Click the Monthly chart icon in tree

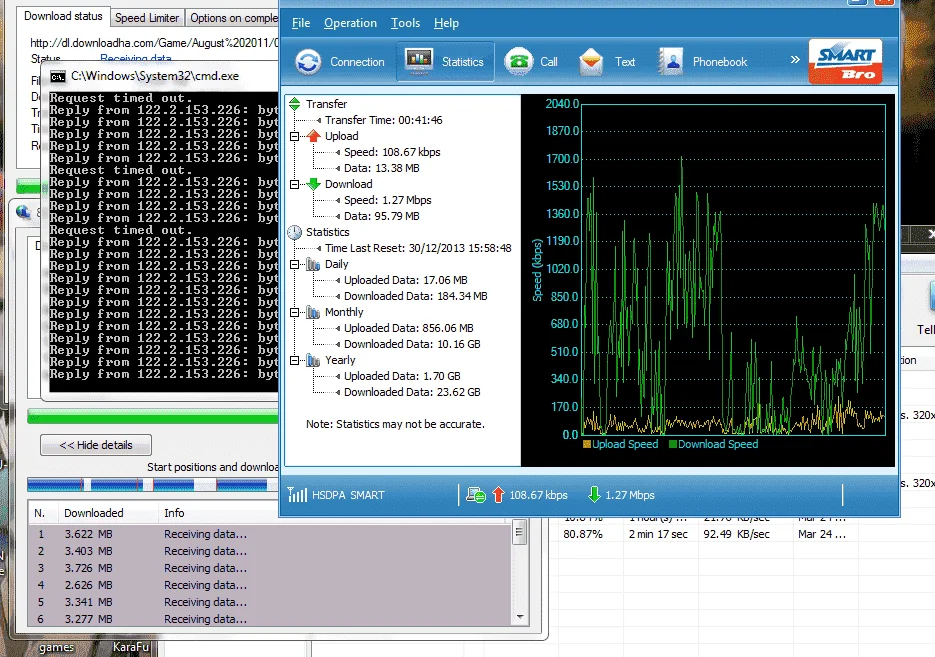(313, 312)
